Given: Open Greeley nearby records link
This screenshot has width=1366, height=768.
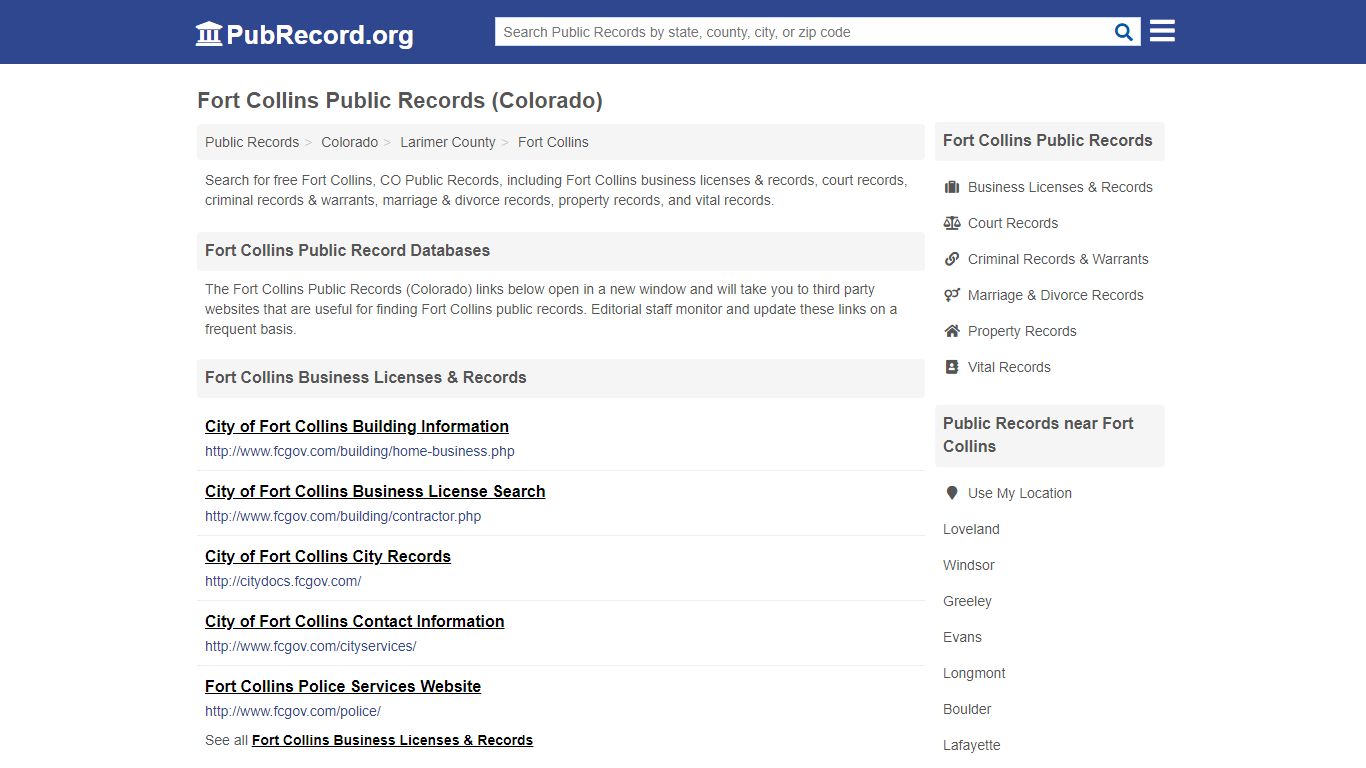Looking at the screenshot, I should point(967,601).
